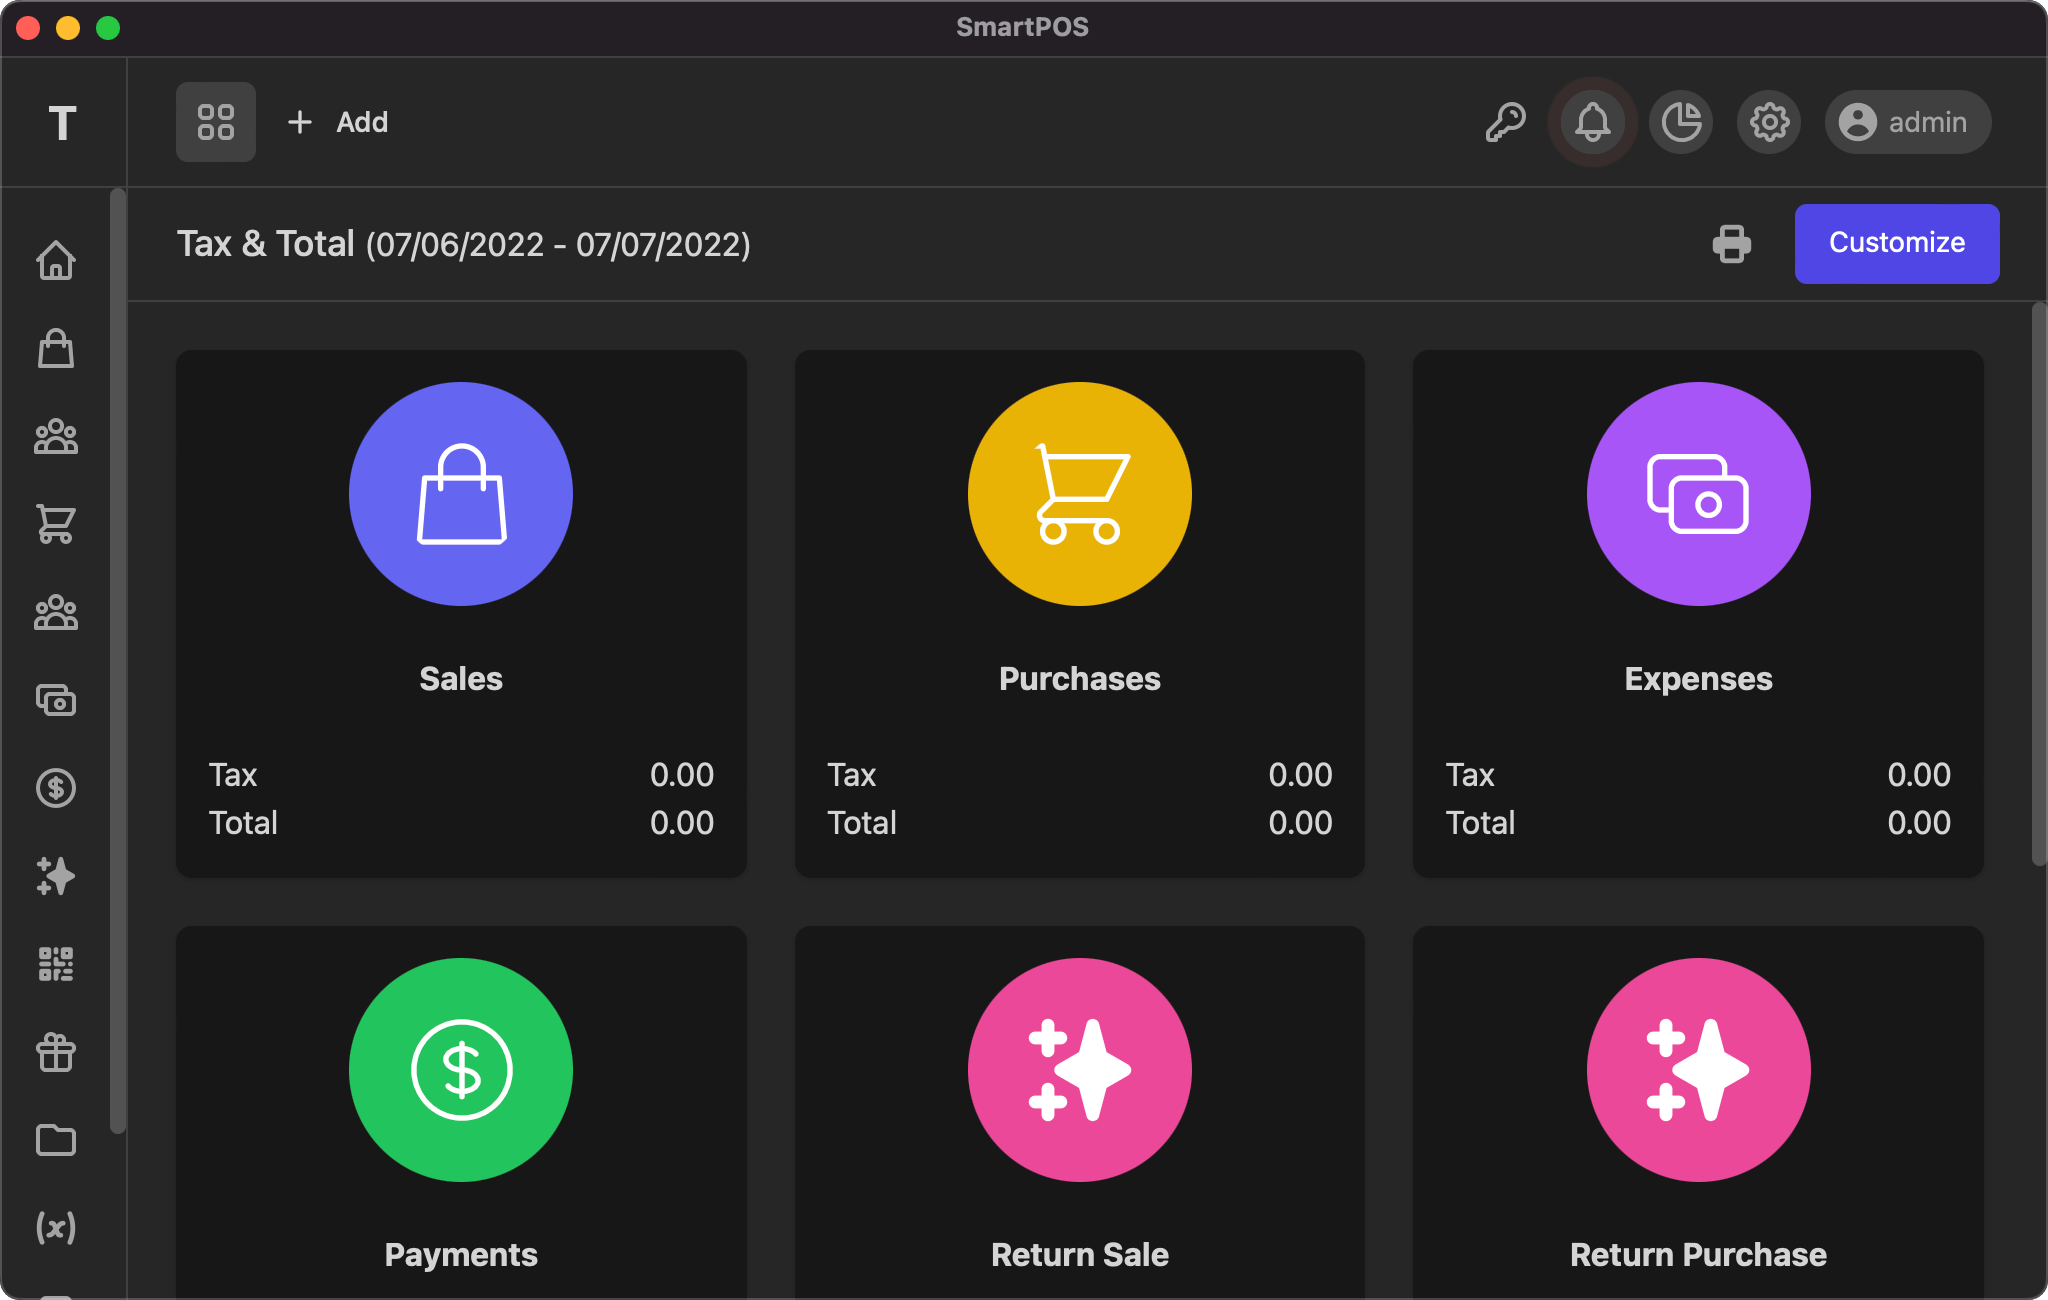Click the shopping bag sidebar icon
Image resolution: width=2048 pixels, height=1300 pixels.
click(56, 349)
